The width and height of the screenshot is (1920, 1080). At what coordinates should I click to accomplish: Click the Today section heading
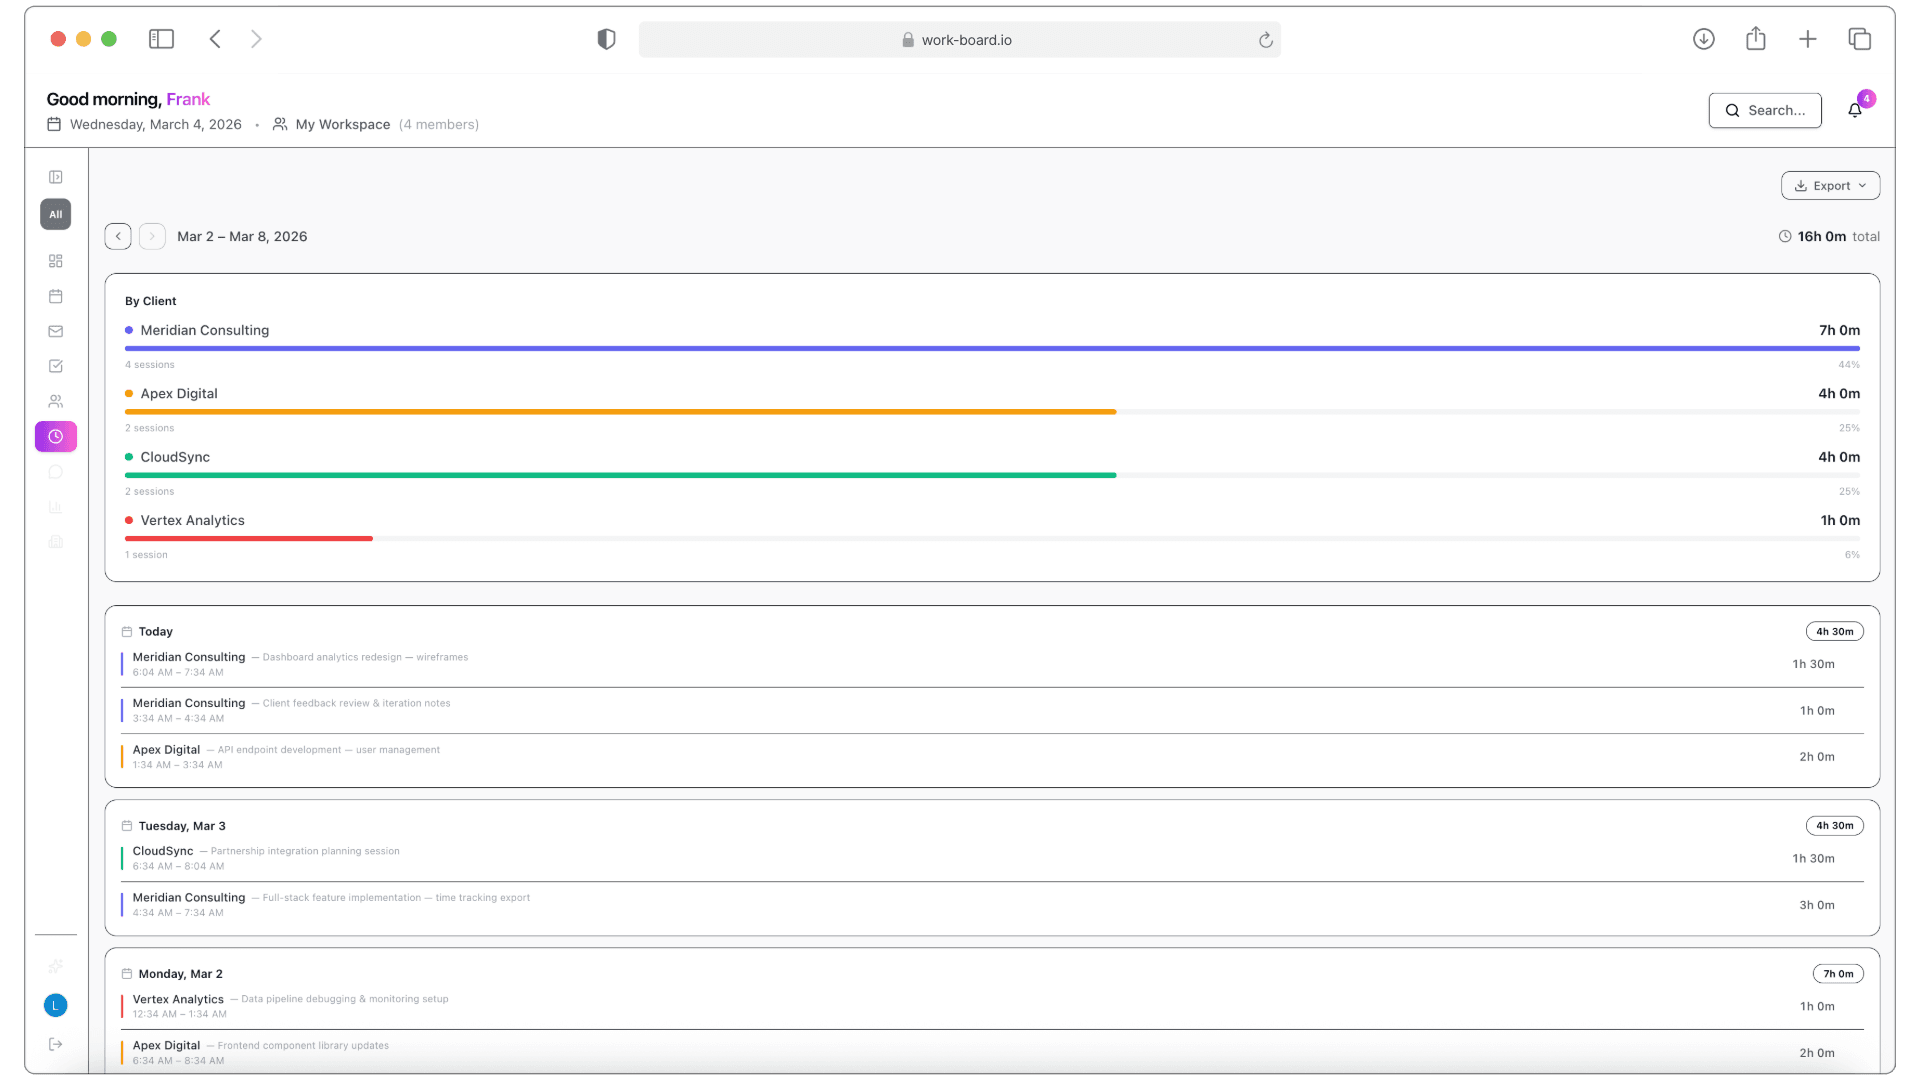(x=155, y=631)
